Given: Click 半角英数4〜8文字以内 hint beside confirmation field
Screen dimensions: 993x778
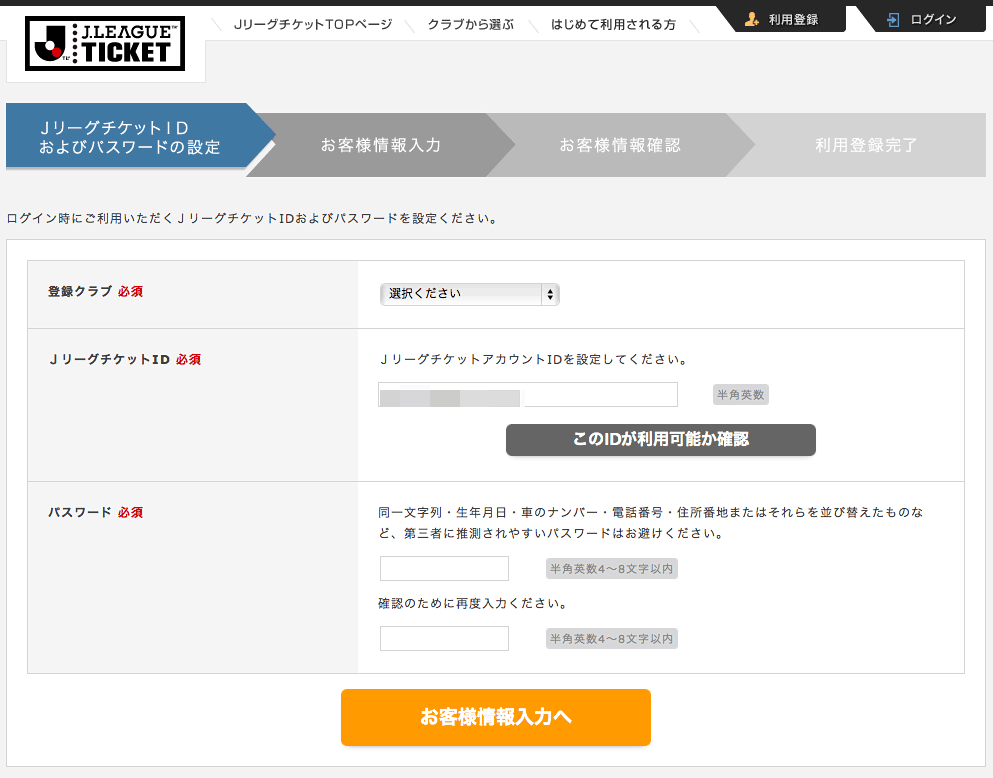Looking at the screenshot, I should click(x=612, y=639).
